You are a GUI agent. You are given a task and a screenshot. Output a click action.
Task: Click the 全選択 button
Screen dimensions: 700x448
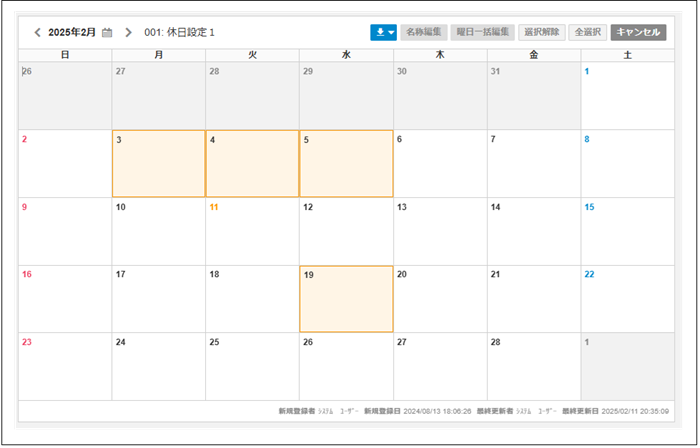tap(588, 32)
